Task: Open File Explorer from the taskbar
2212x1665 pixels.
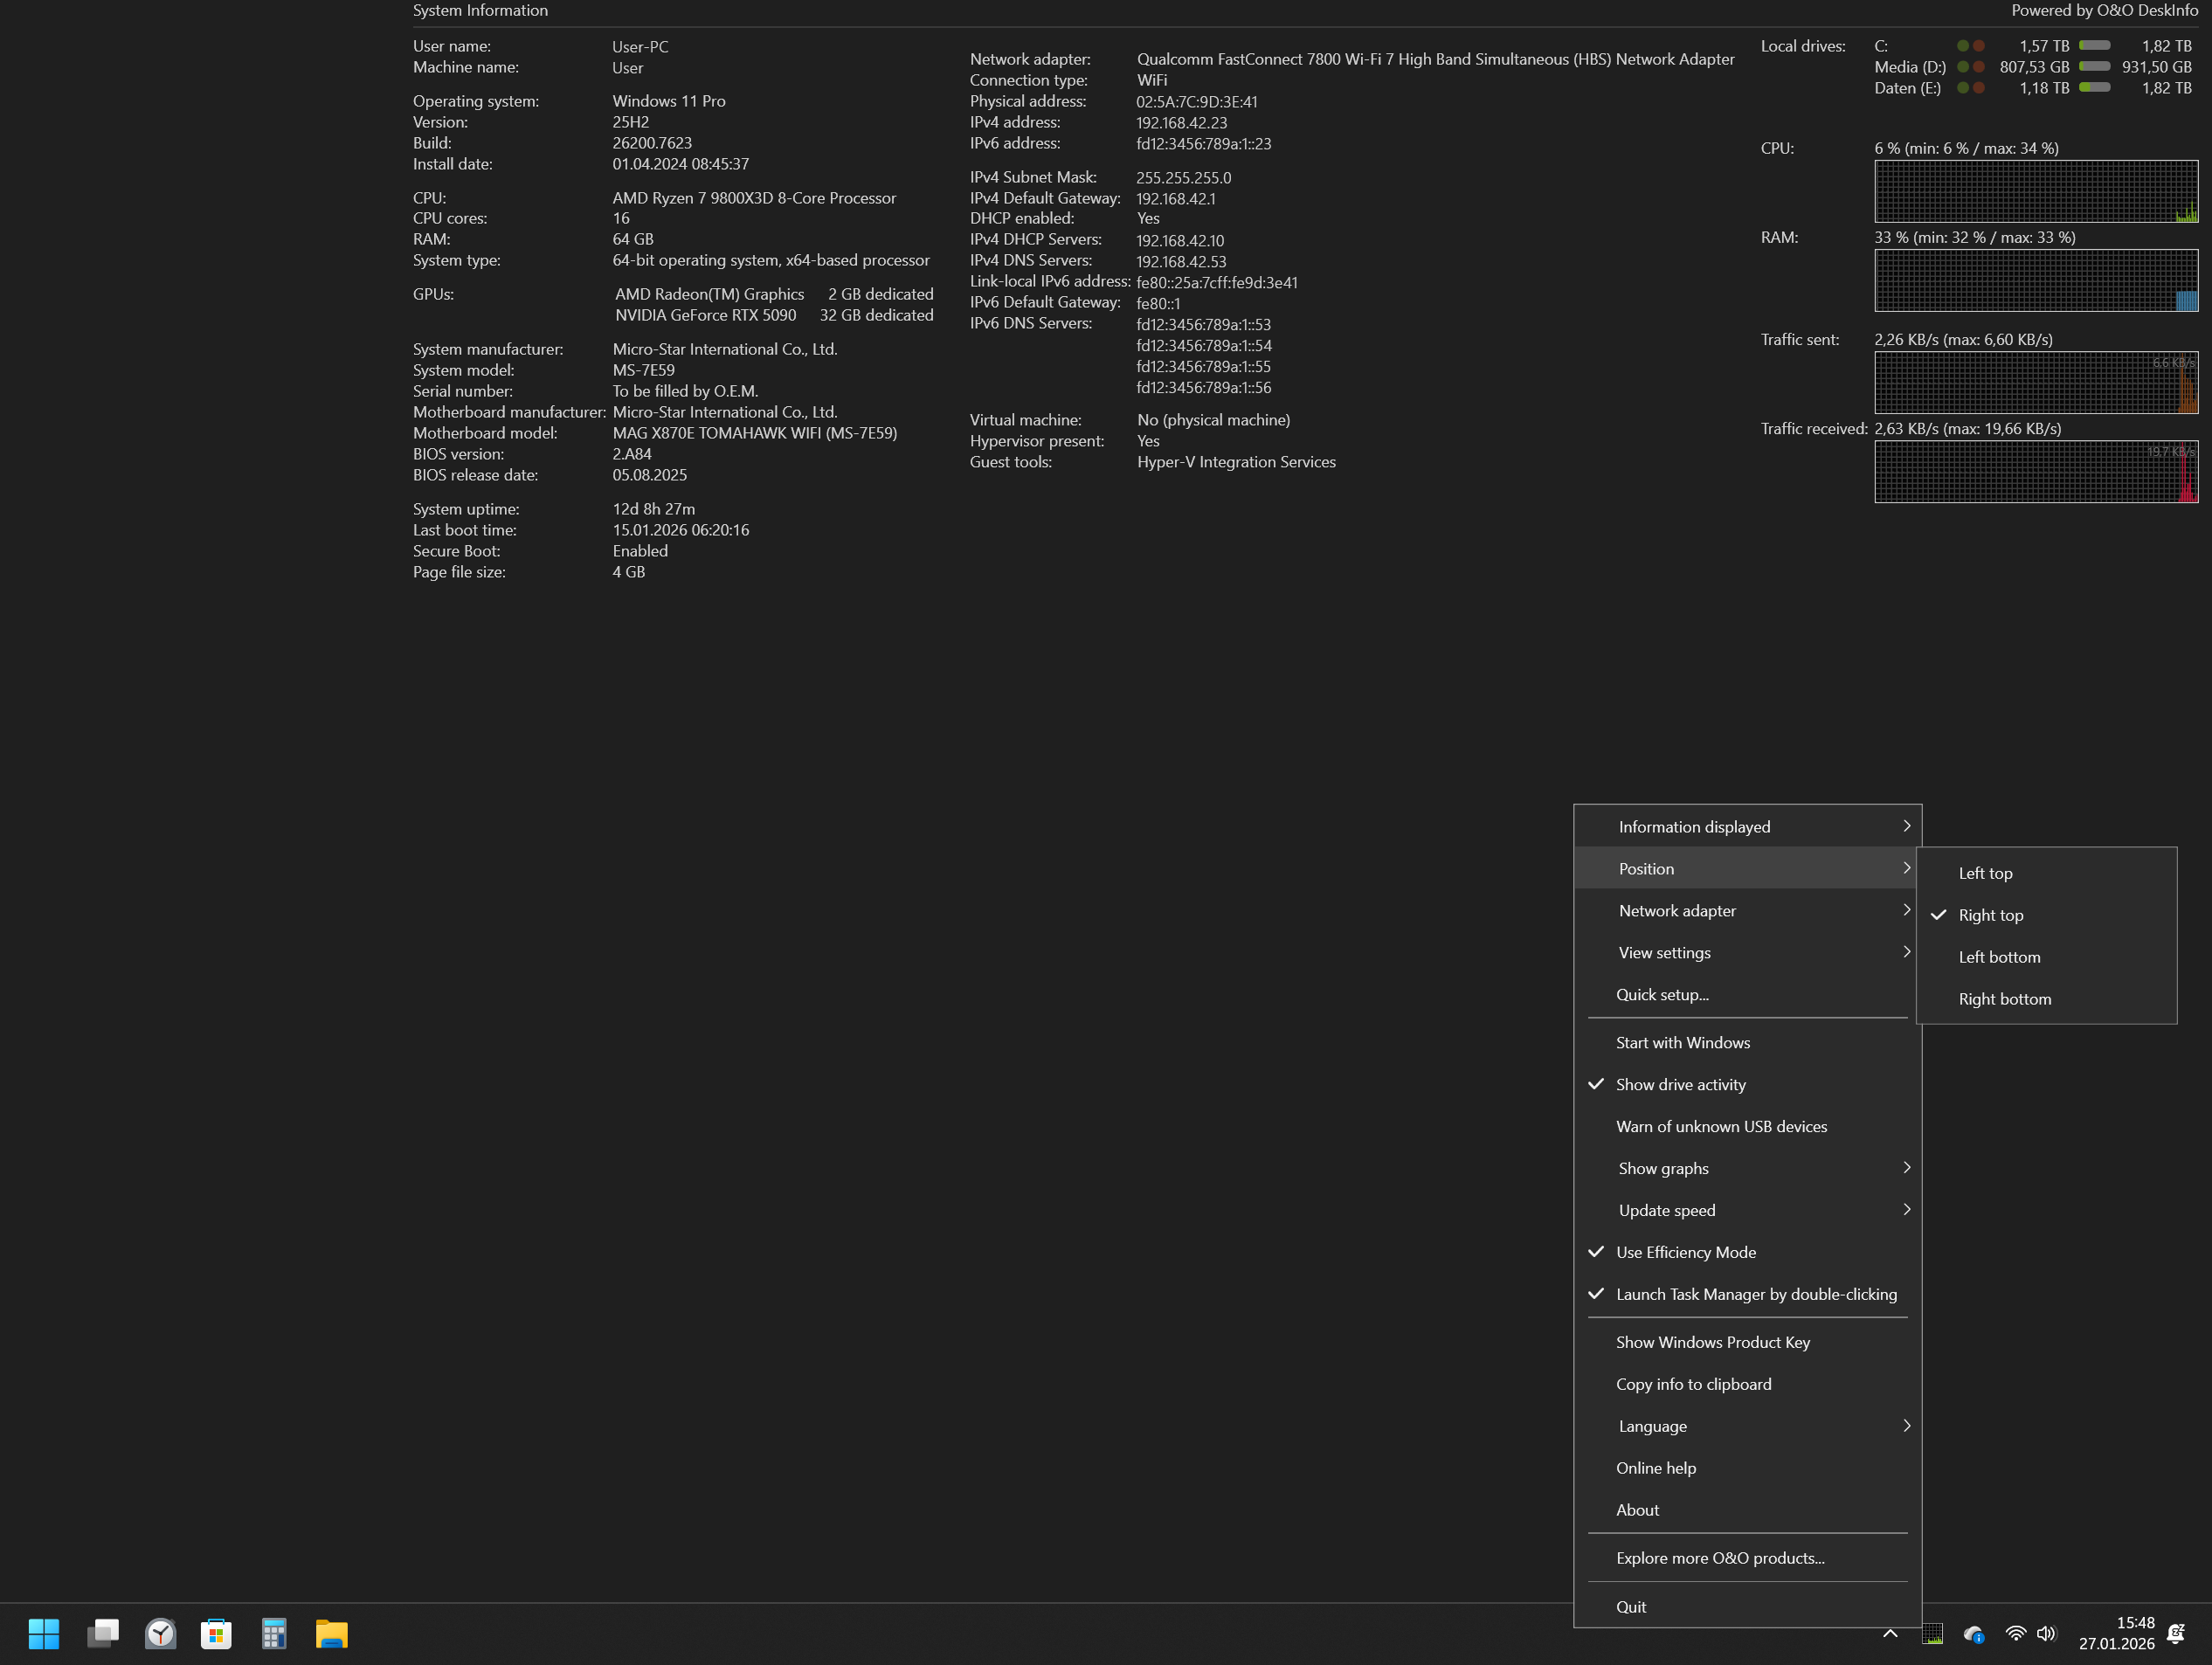Action: [x=331, y=1633]
